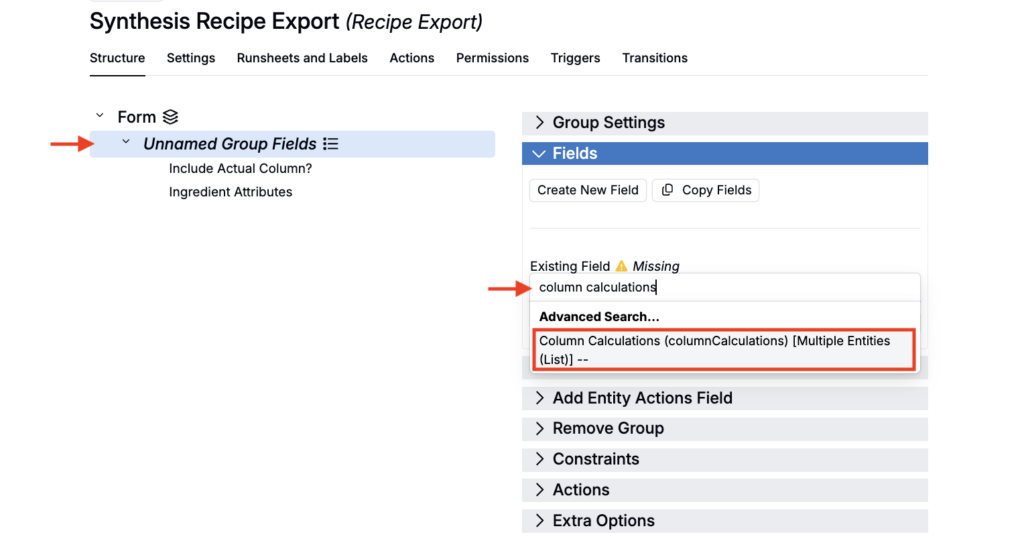Collapse the Form tree node
Screen dimensions: 1024x551
pyautogui.click(x=99, y=117)
